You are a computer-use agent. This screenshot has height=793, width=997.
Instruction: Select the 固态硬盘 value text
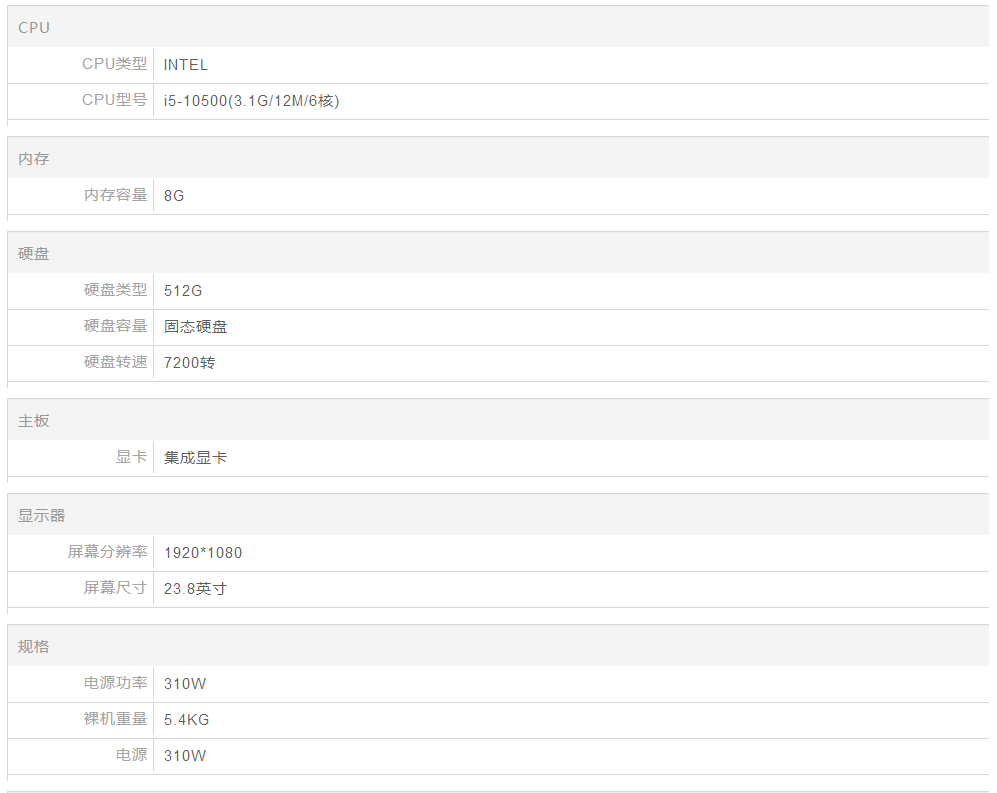click(x=195, y=327)
